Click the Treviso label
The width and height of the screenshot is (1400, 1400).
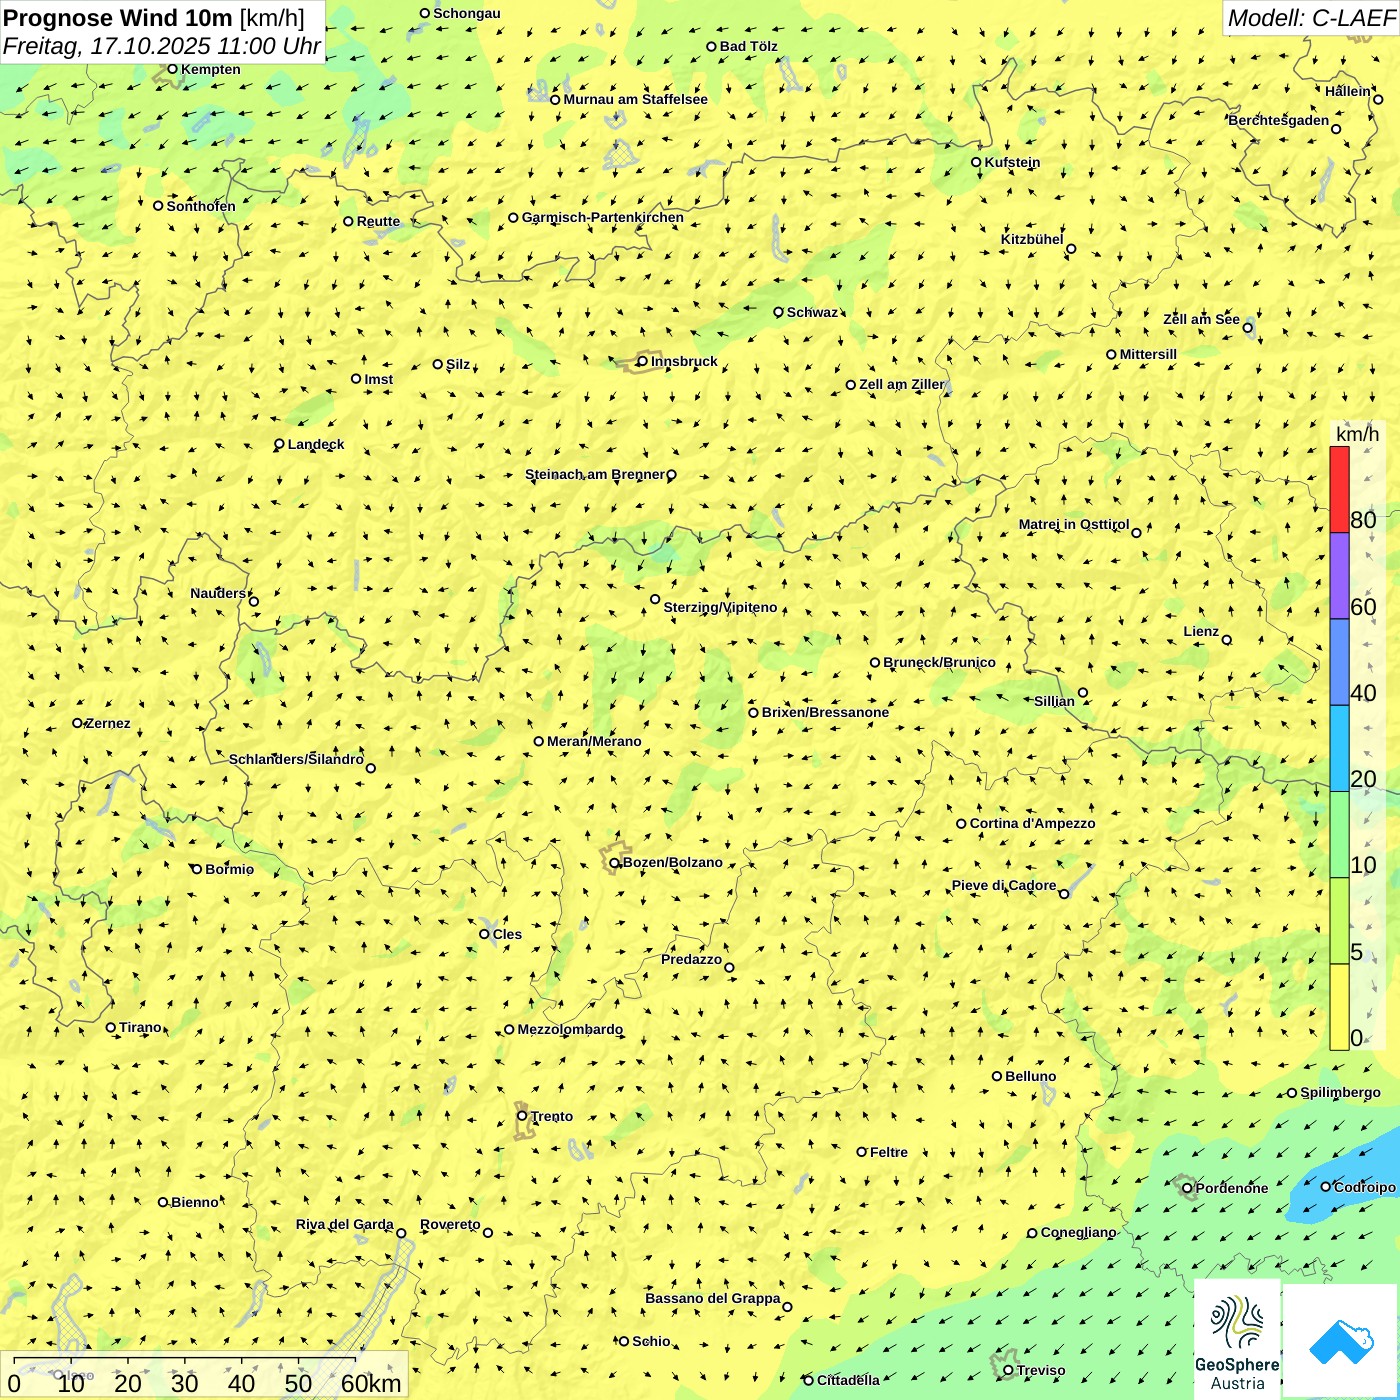pyautogui.click(x=1040, y=1370)
